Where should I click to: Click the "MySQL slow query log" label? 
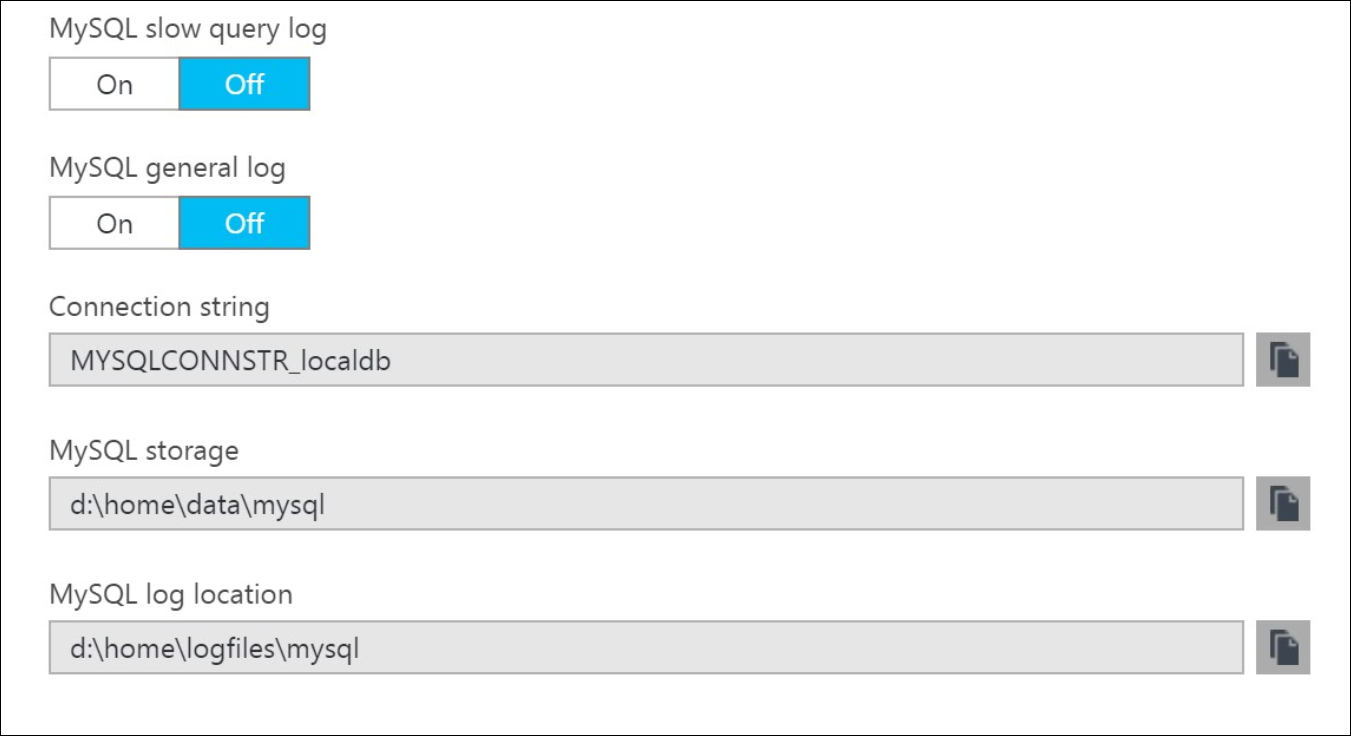(x=188, y=29)
